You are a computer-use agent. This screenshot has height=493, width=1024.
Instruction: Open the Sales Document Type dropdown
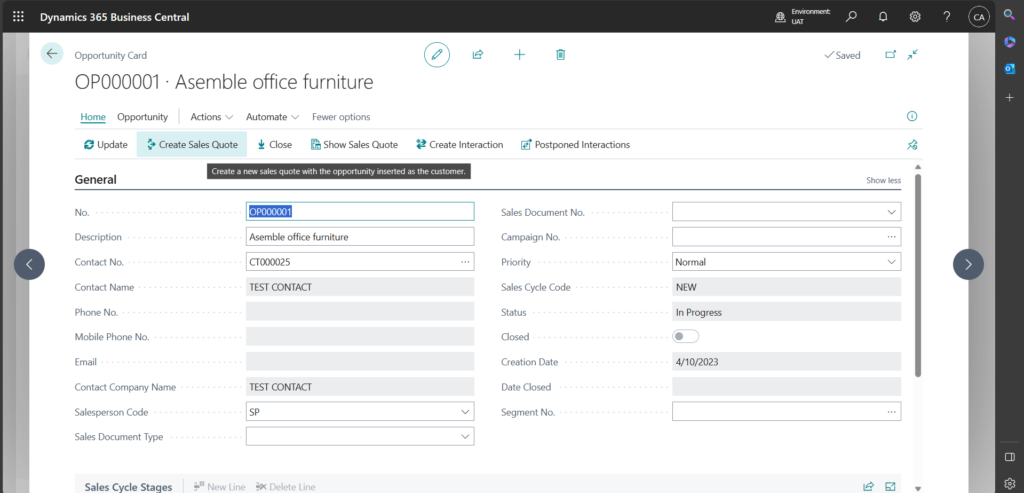[465, 436]
